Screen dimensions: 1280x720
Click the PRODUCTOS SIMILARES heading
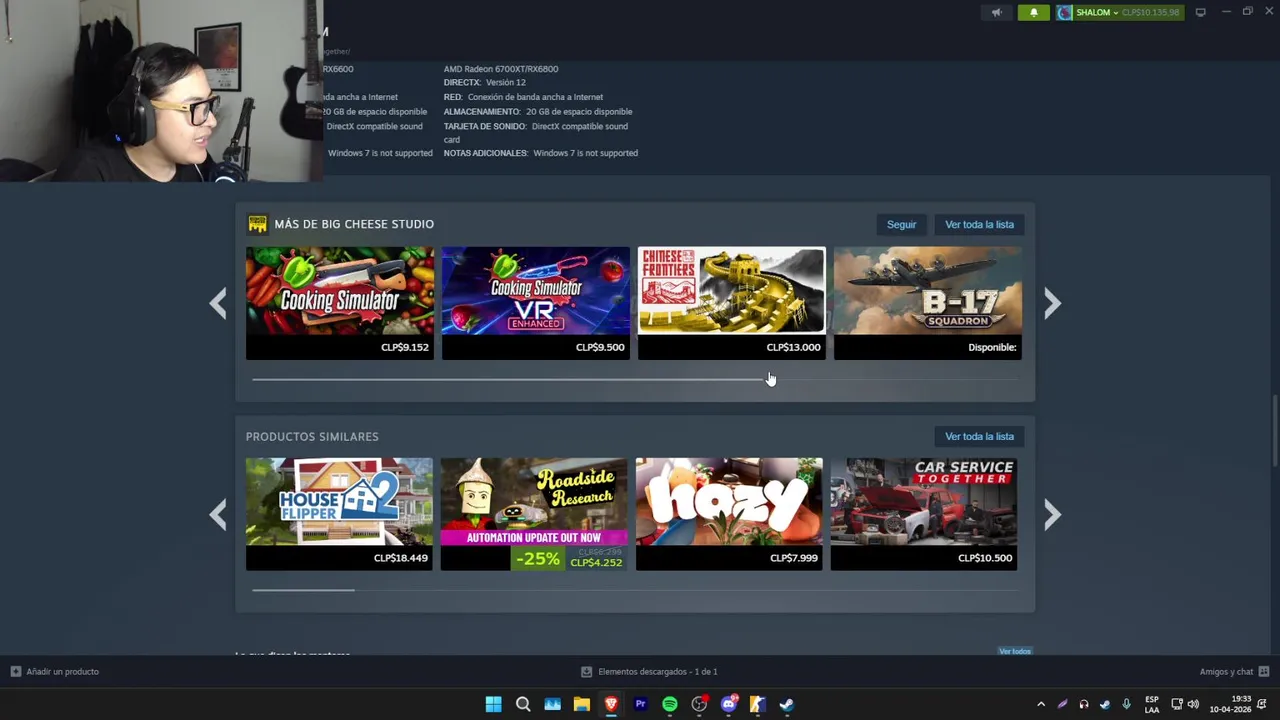312,437
